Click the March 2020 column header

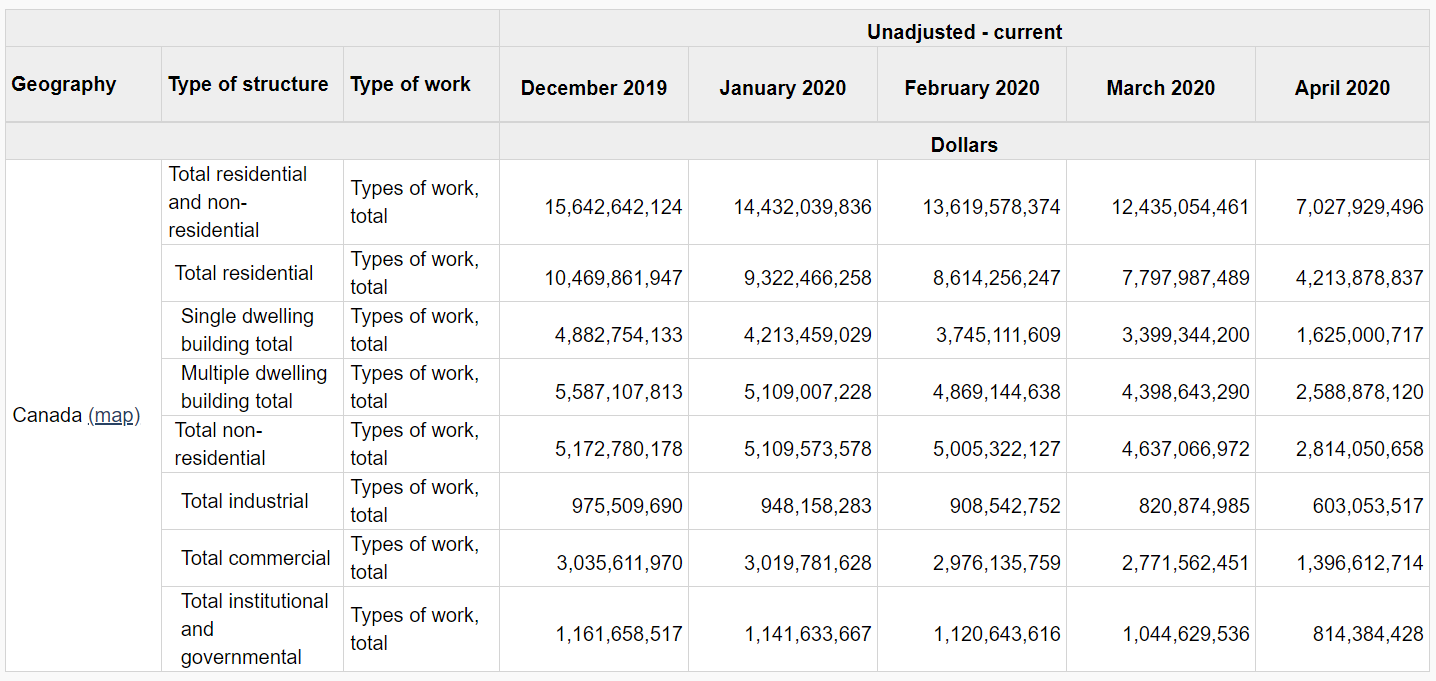point(1161,88)
